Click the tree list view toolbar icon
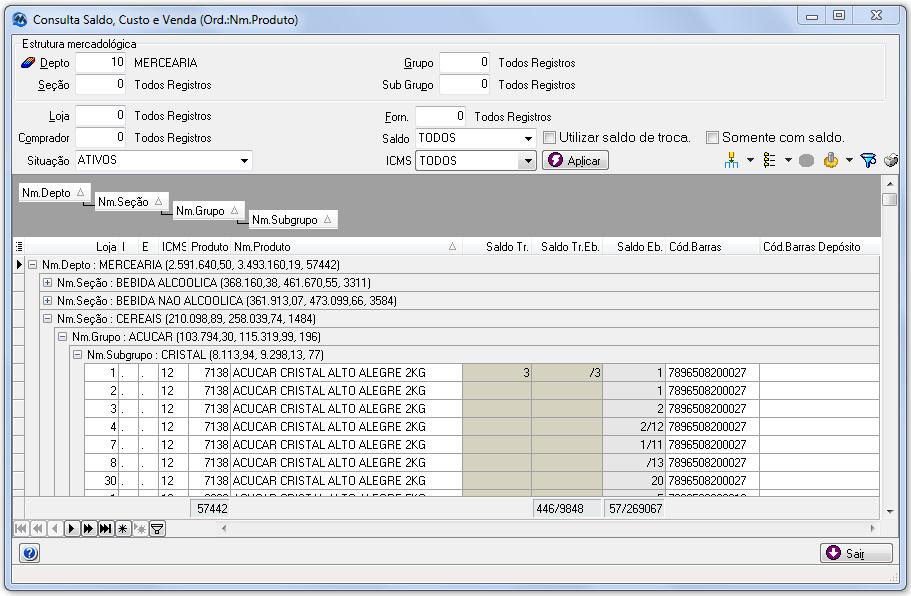The height and width of the screenshot is (596, 911). [769, 160]
